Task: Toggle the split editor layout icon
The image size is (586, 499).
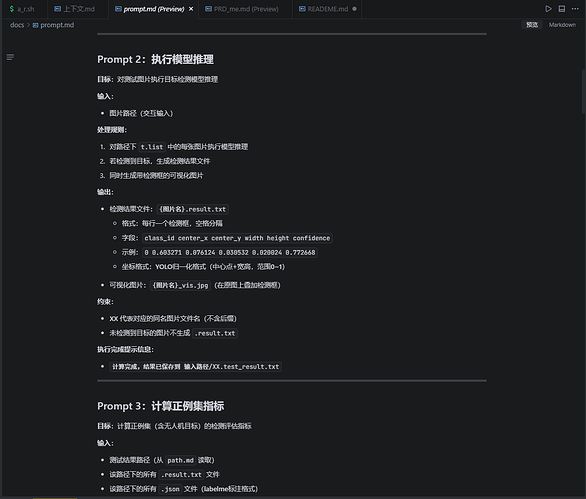Action: click(562, 9)
